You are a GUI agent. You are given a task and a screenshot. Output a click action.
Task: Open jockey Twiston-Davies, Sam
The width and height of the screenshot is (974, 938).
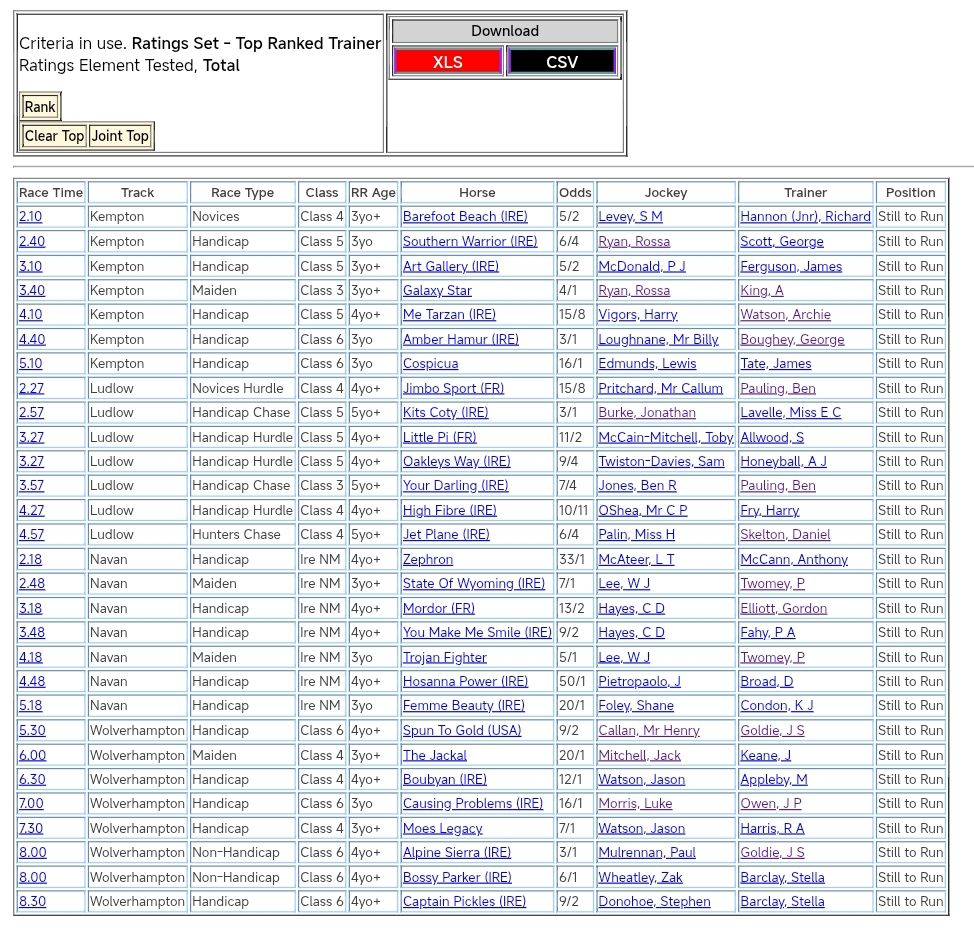661,462
